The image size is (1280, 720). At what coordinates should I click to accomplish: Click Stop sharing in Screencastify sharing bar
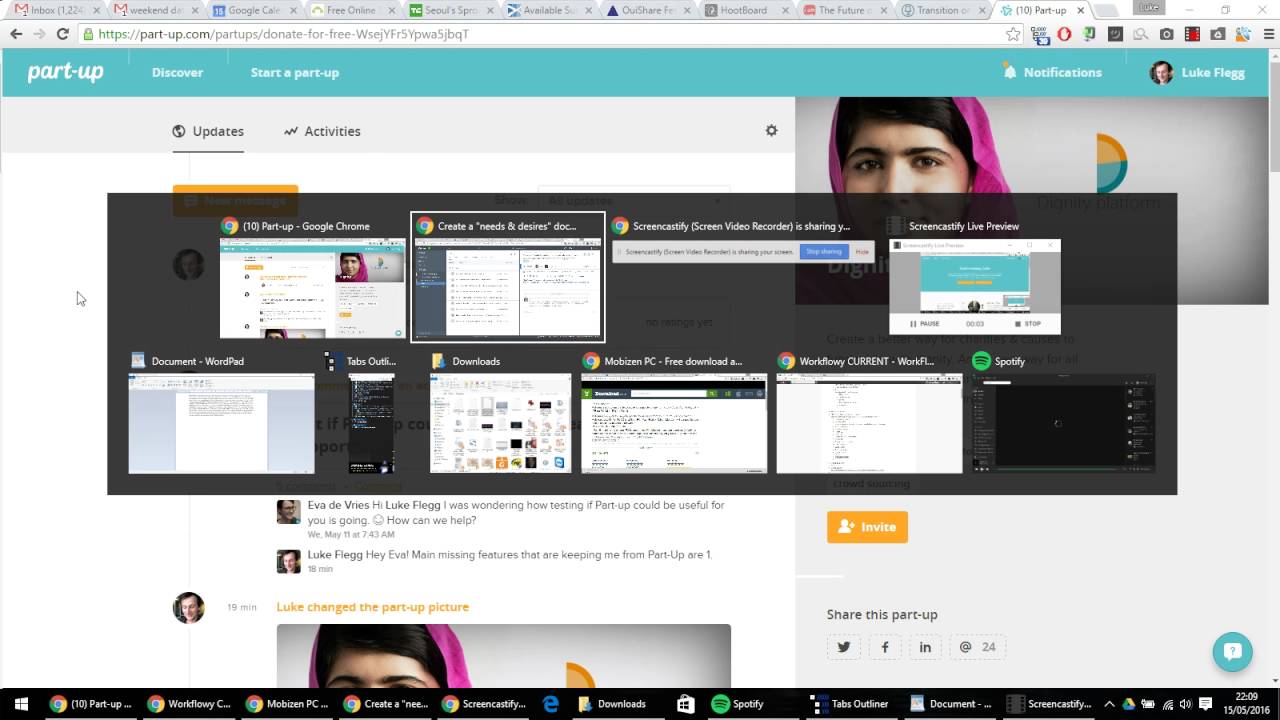[x=824, y=252]
